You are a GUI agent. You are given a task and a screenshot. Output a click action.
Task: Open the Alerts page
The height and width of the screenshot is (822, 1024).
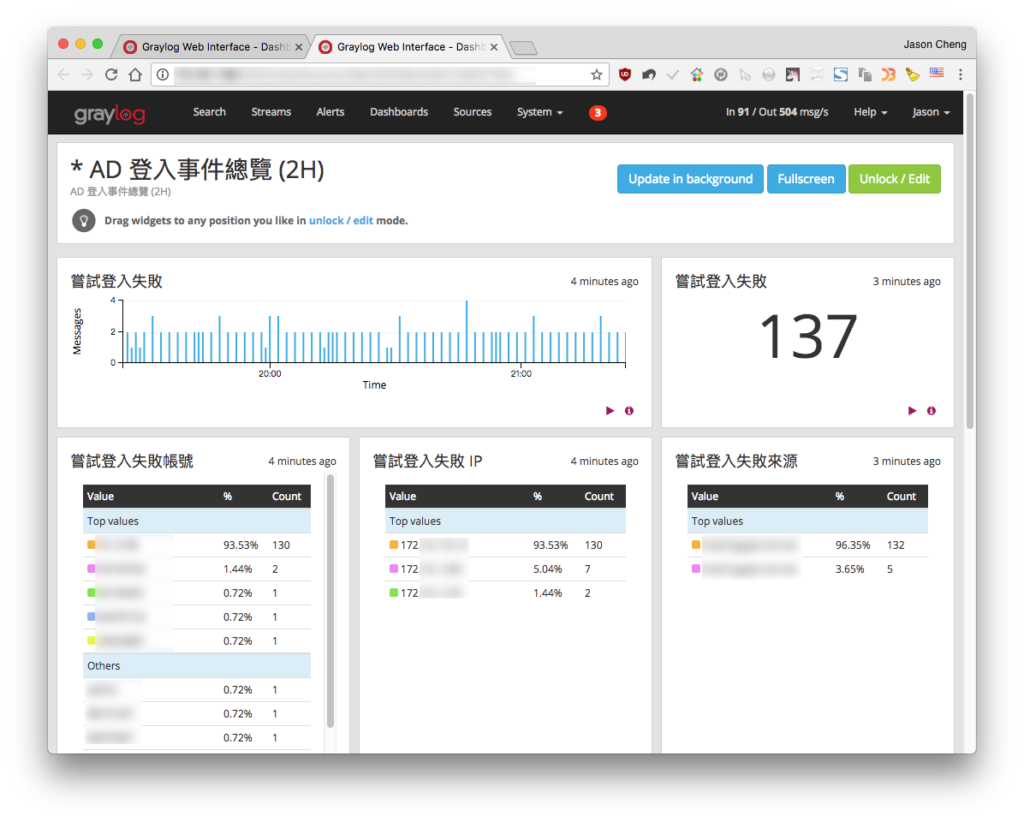[x=330, y=112]
